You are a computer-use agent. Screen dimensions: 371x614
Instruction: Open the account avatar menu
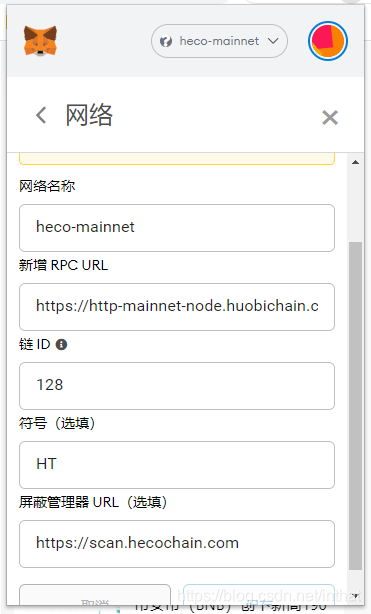328,41
